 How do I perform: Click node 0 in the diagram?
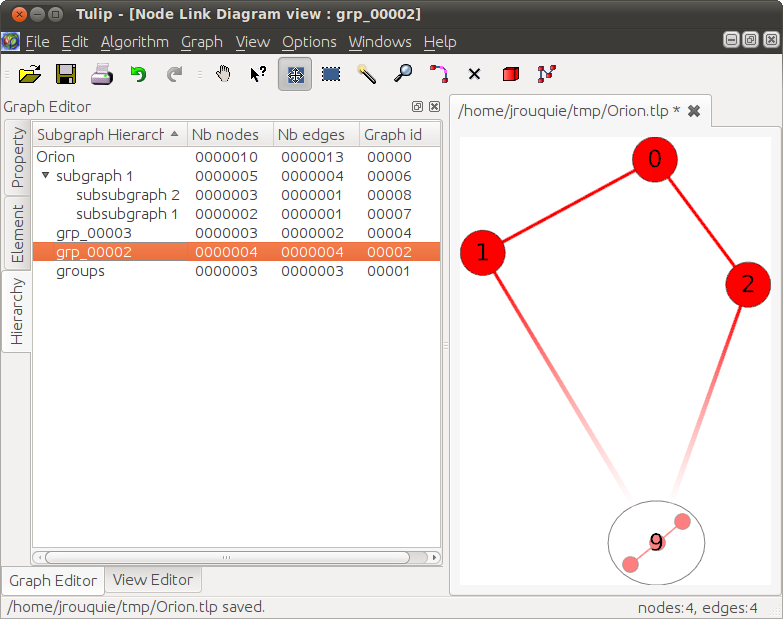(x=655, y=159)
